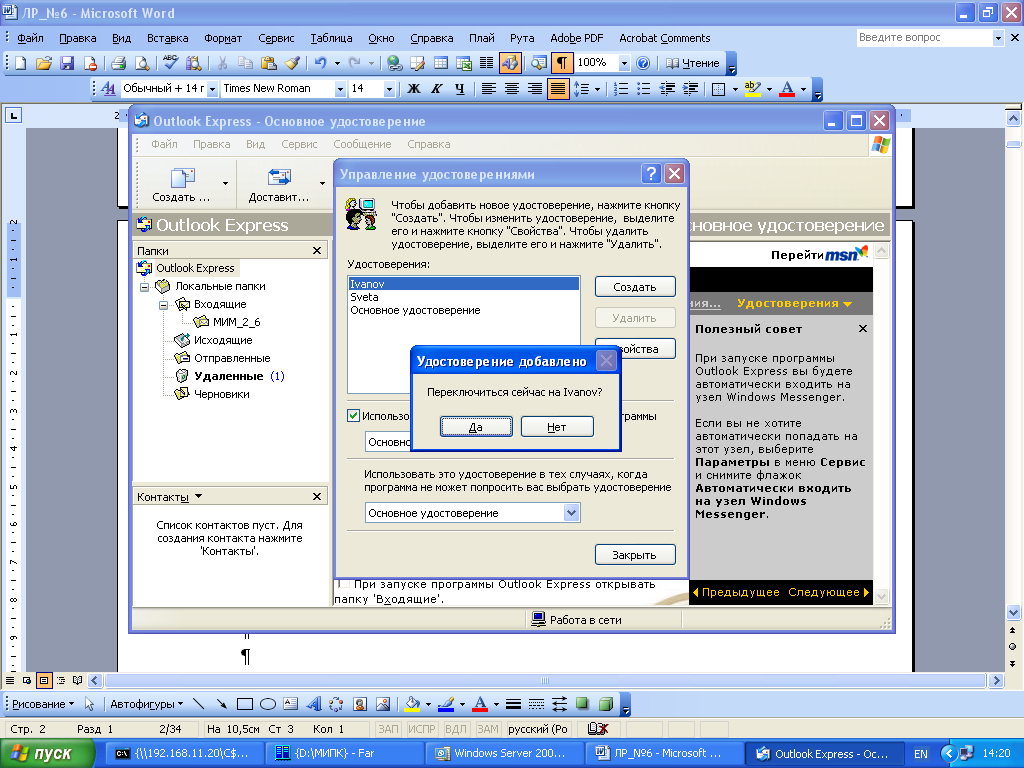Collapse the Локальные папки tree node

pyautogui.click(x=145, y=287)
